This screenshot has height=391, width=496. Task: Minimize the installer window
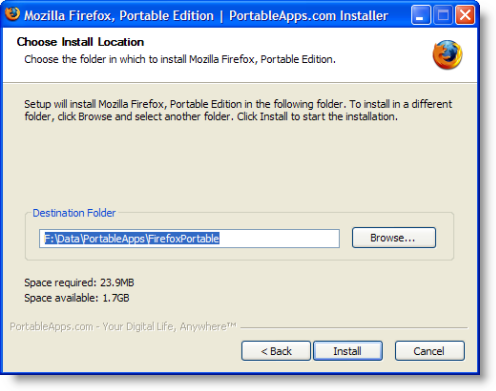[x=420, y=15]
